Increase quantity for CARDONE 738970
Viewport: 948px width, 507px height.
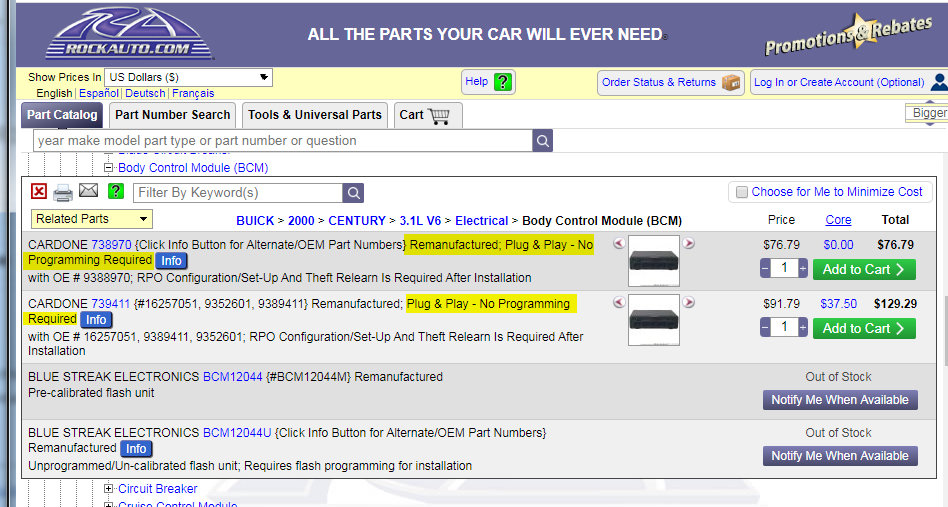tap(802, 268)
